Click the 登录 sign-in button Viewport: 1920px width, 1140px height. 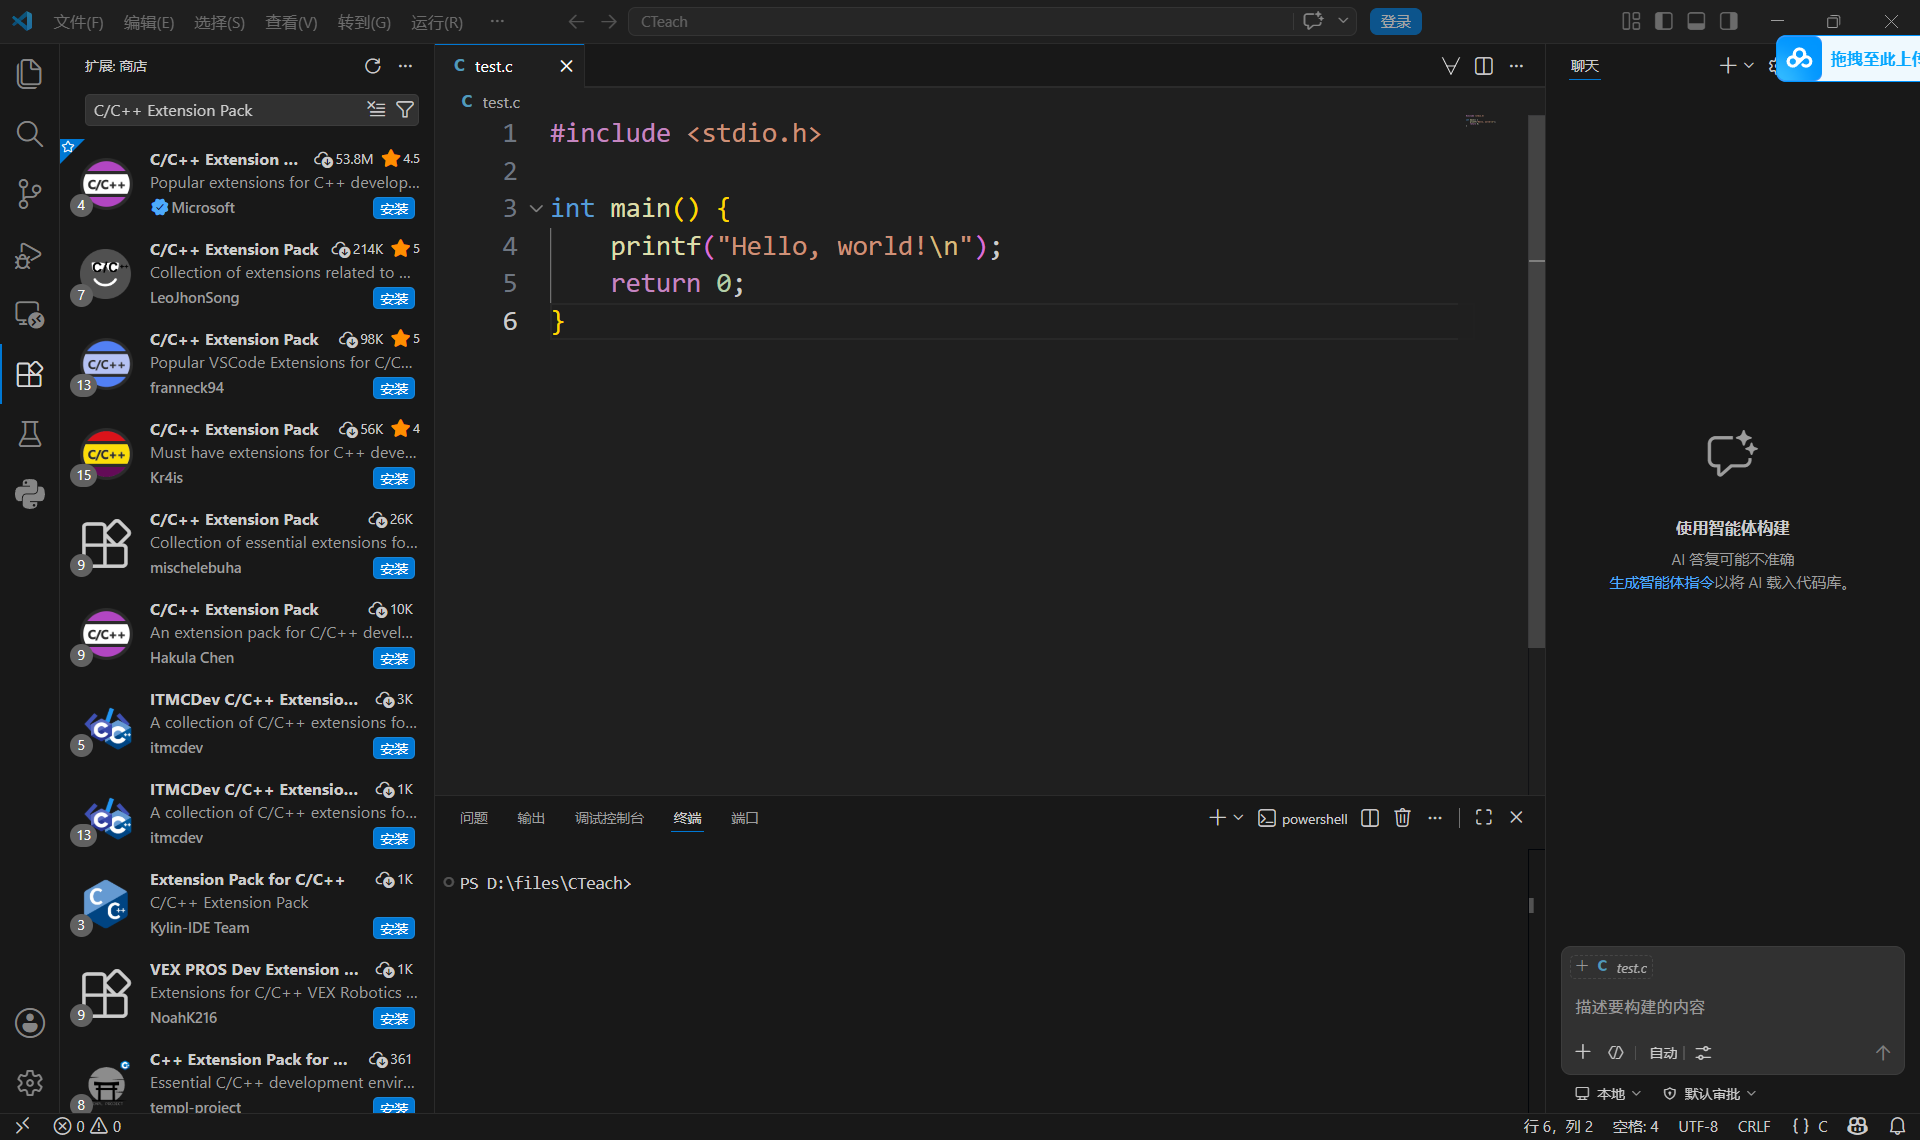pos(1395,21)
